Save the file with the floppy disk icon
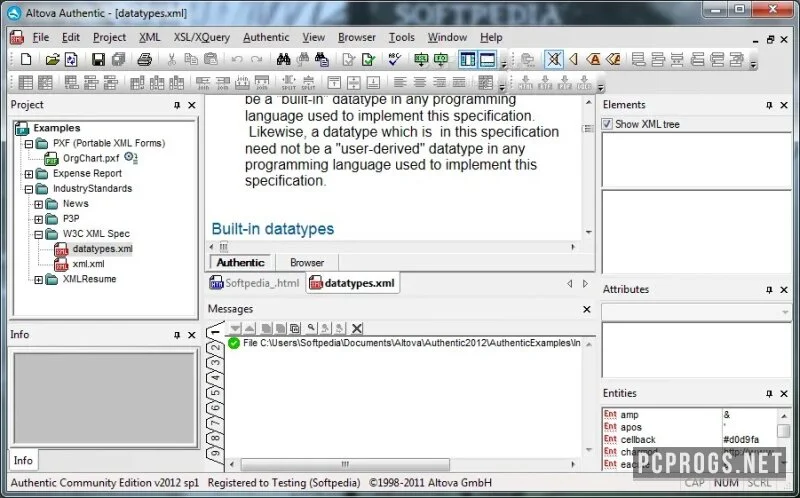Viewport: 800px width, 498px height. 98,60
